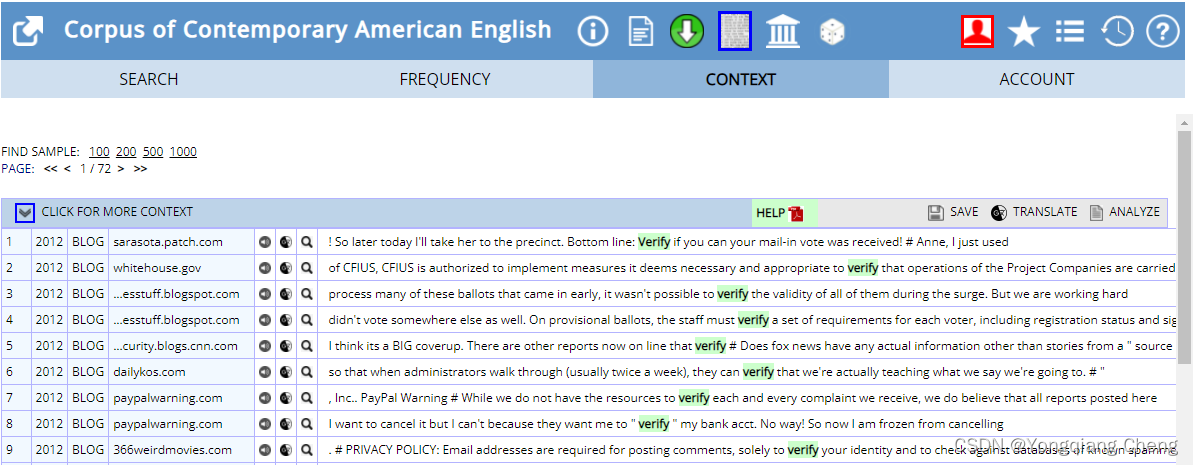The image size is (1193, 465).
Task: Choose a sample of 1000
Action: 183,151
